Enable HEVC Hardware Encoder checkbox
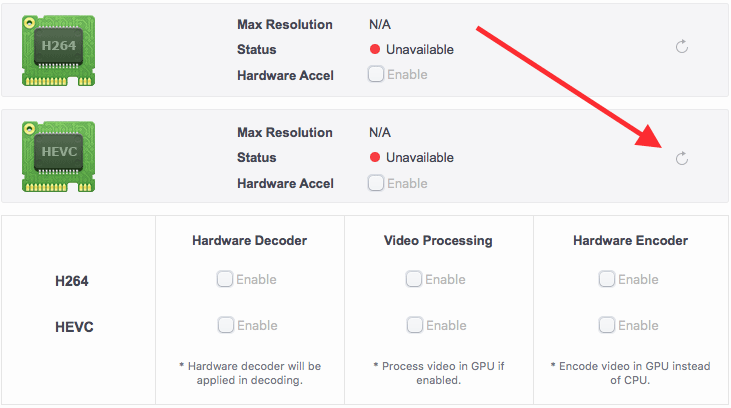This screenshot has width=731, height=408. click(606, 324)
